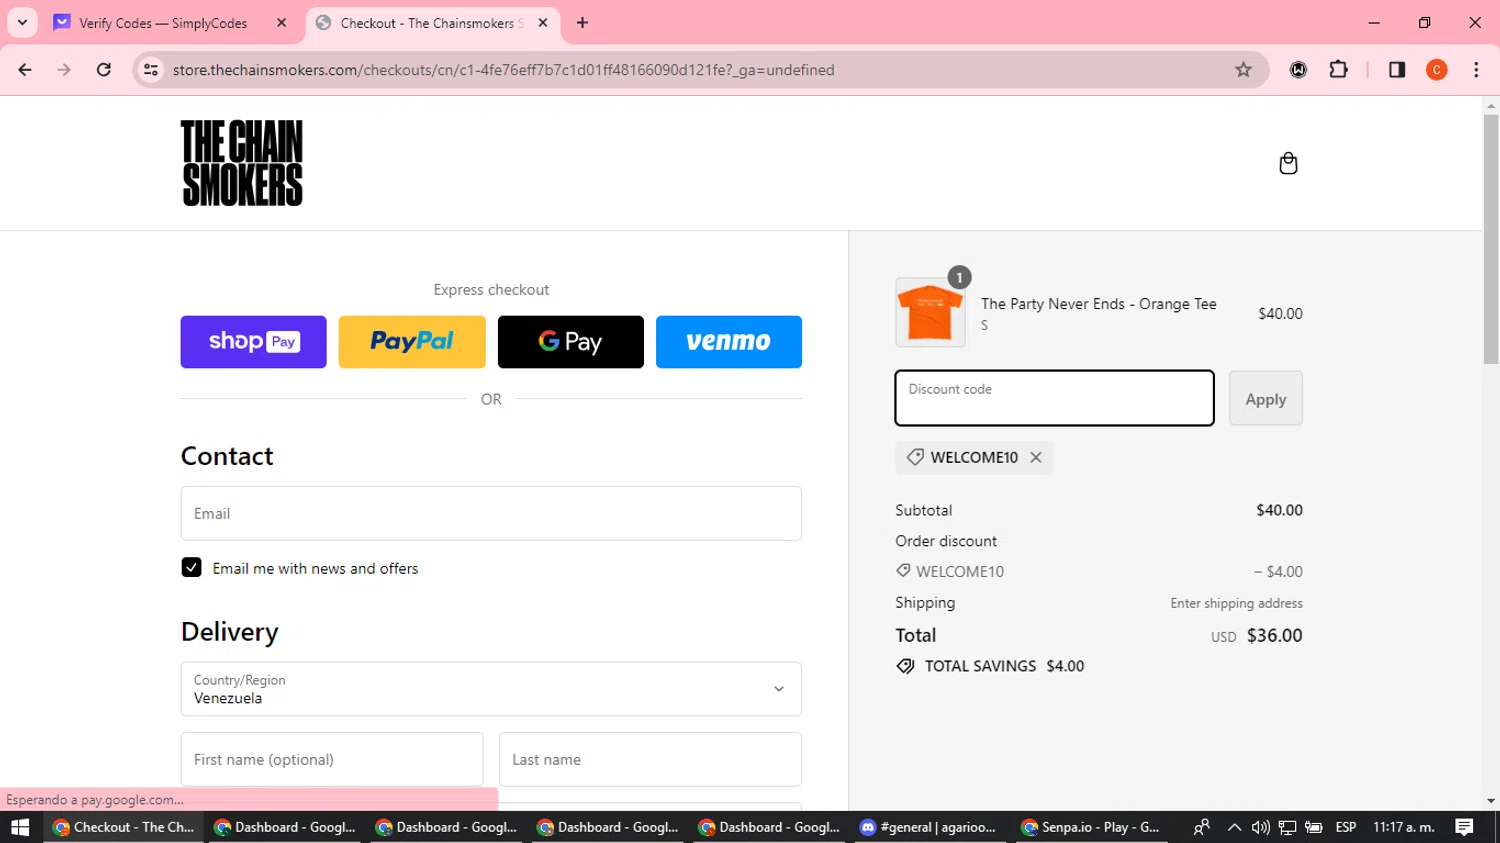Click the taskbar clock 11:17 a. m.
Screen dimensions: 1500x843
pyautogui.click(x=1404, y=827)
